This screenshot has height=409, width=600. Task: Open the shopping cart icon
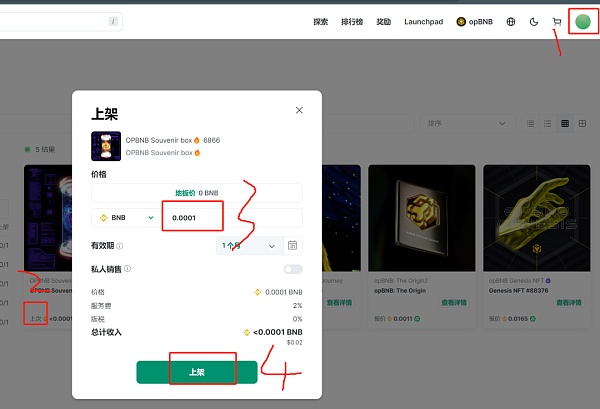557,22
